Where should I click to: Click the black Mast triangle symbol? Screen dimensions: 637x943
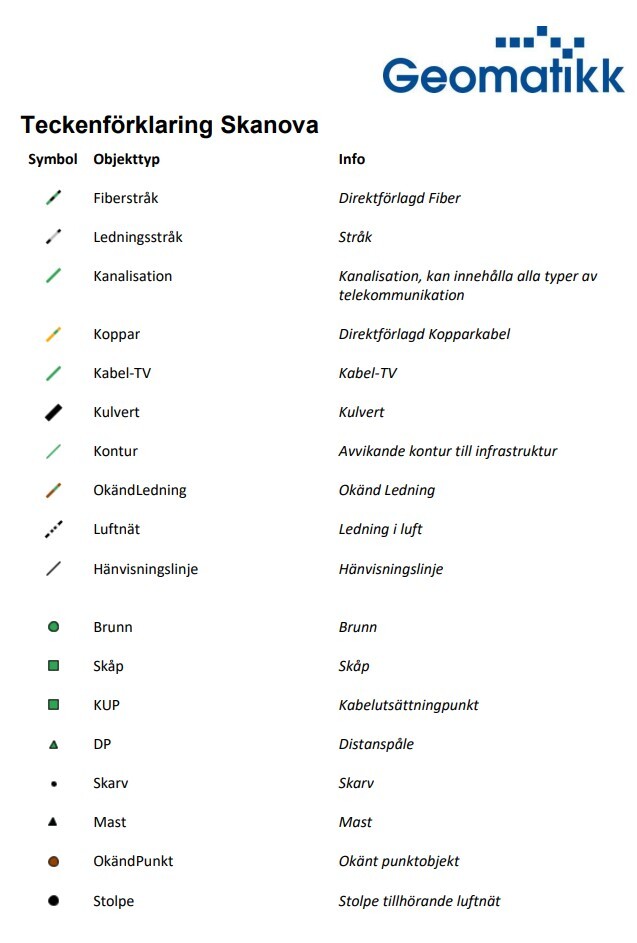coord(54,822)
